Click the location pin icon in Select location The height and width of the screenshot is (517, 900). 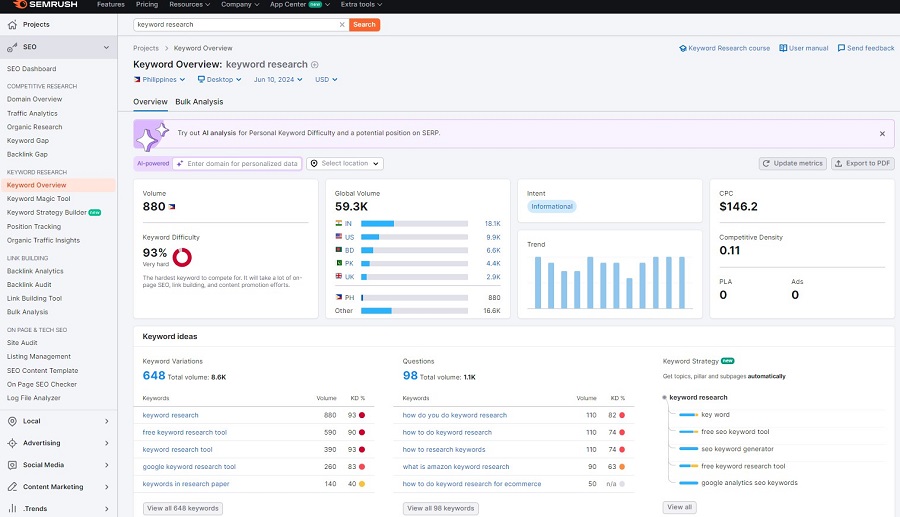[314, 164]
